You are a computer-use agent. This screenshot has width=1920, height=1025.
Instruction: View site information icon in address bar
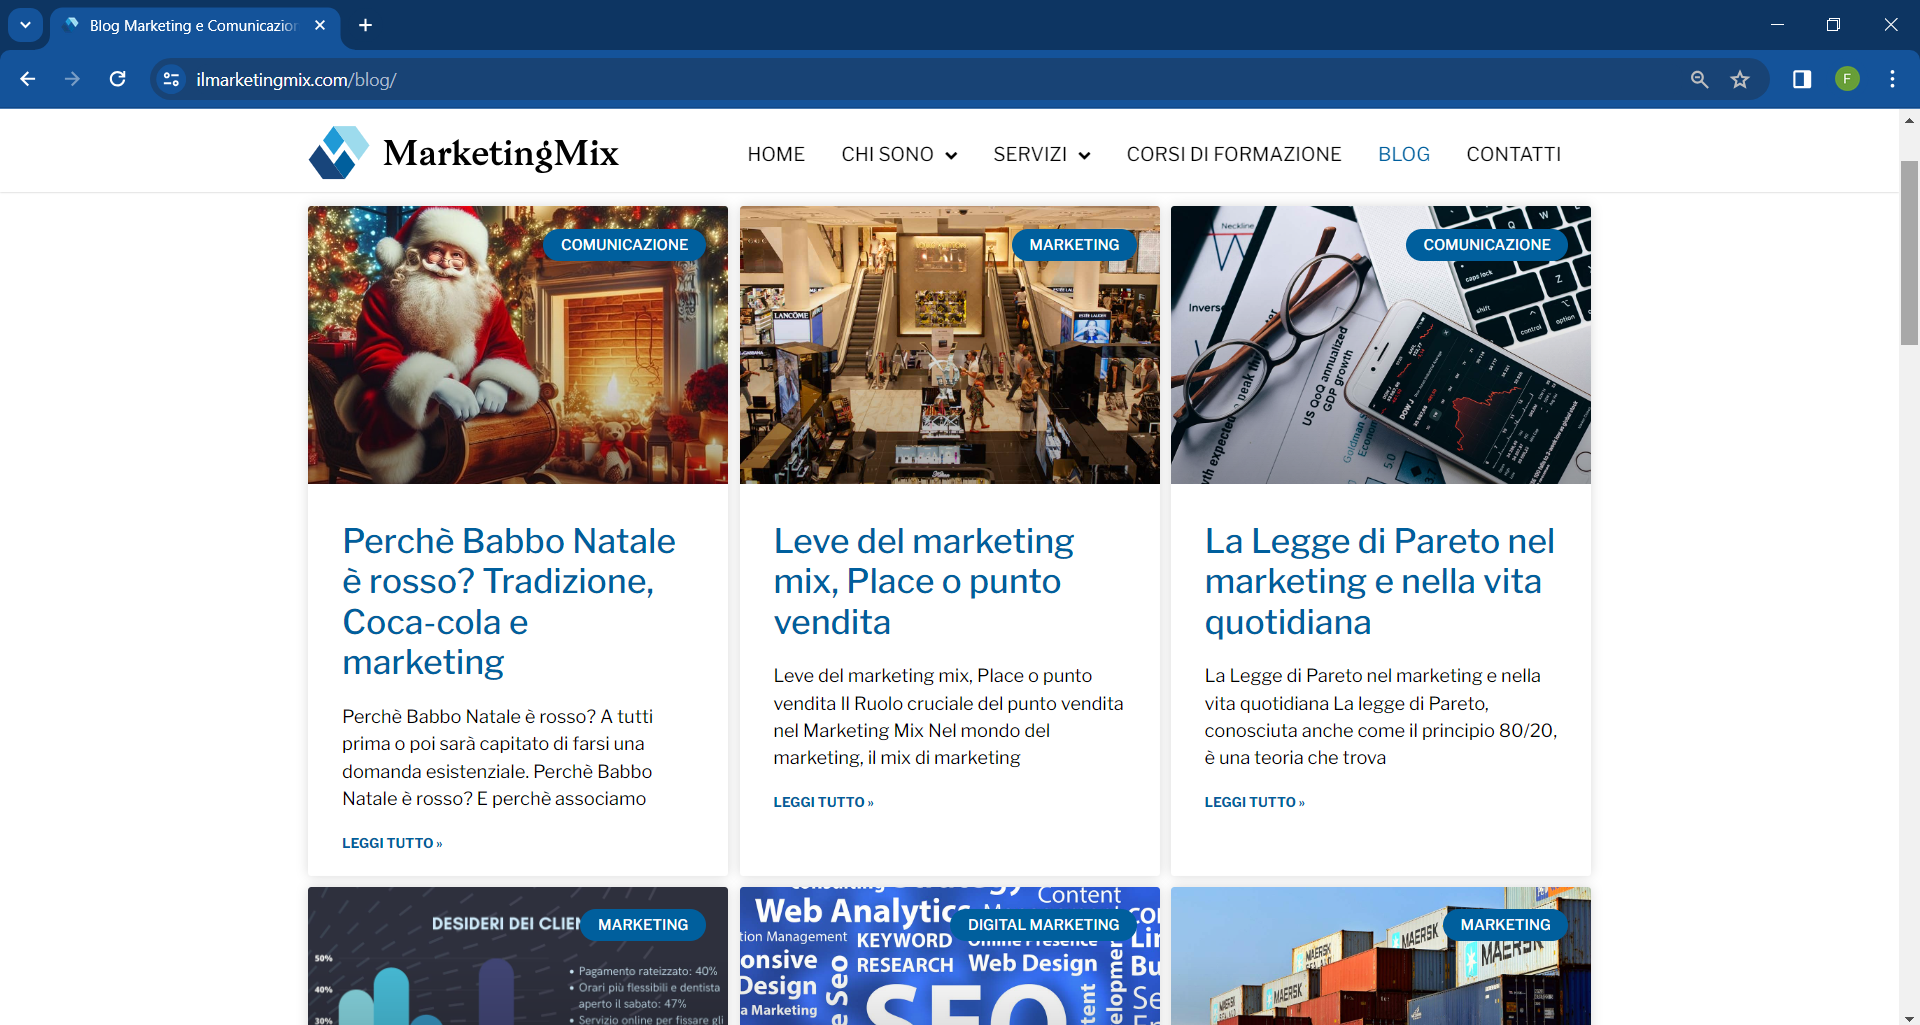[x=171, y=79]
